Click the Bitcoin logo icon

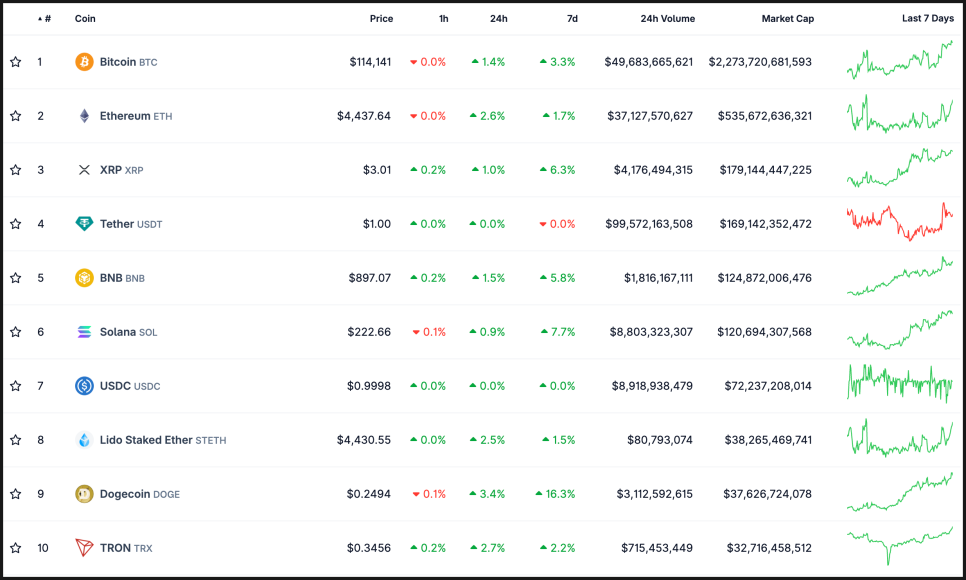pyautogui.click(x=84, y=62)
